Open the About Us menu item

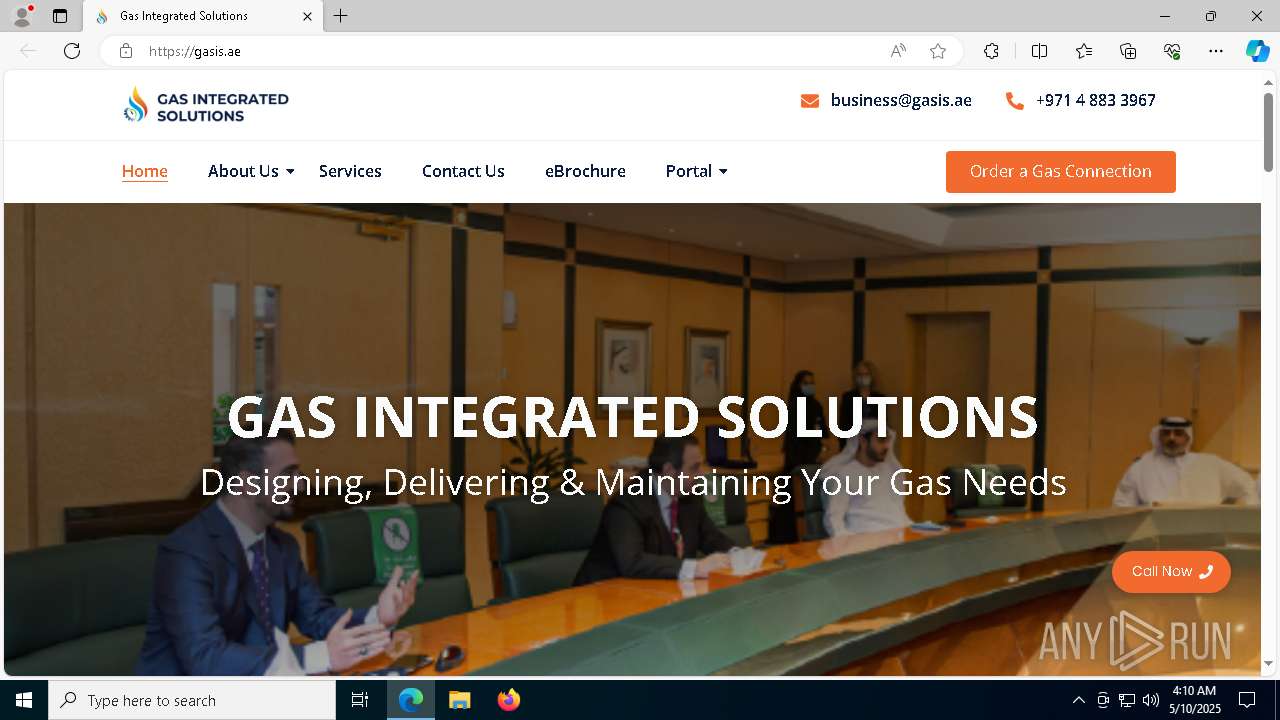point(243,171)
